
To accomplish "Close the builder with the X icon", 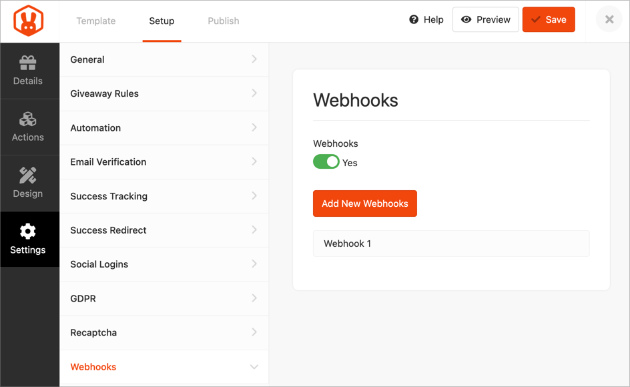I will tap(609, 19).
